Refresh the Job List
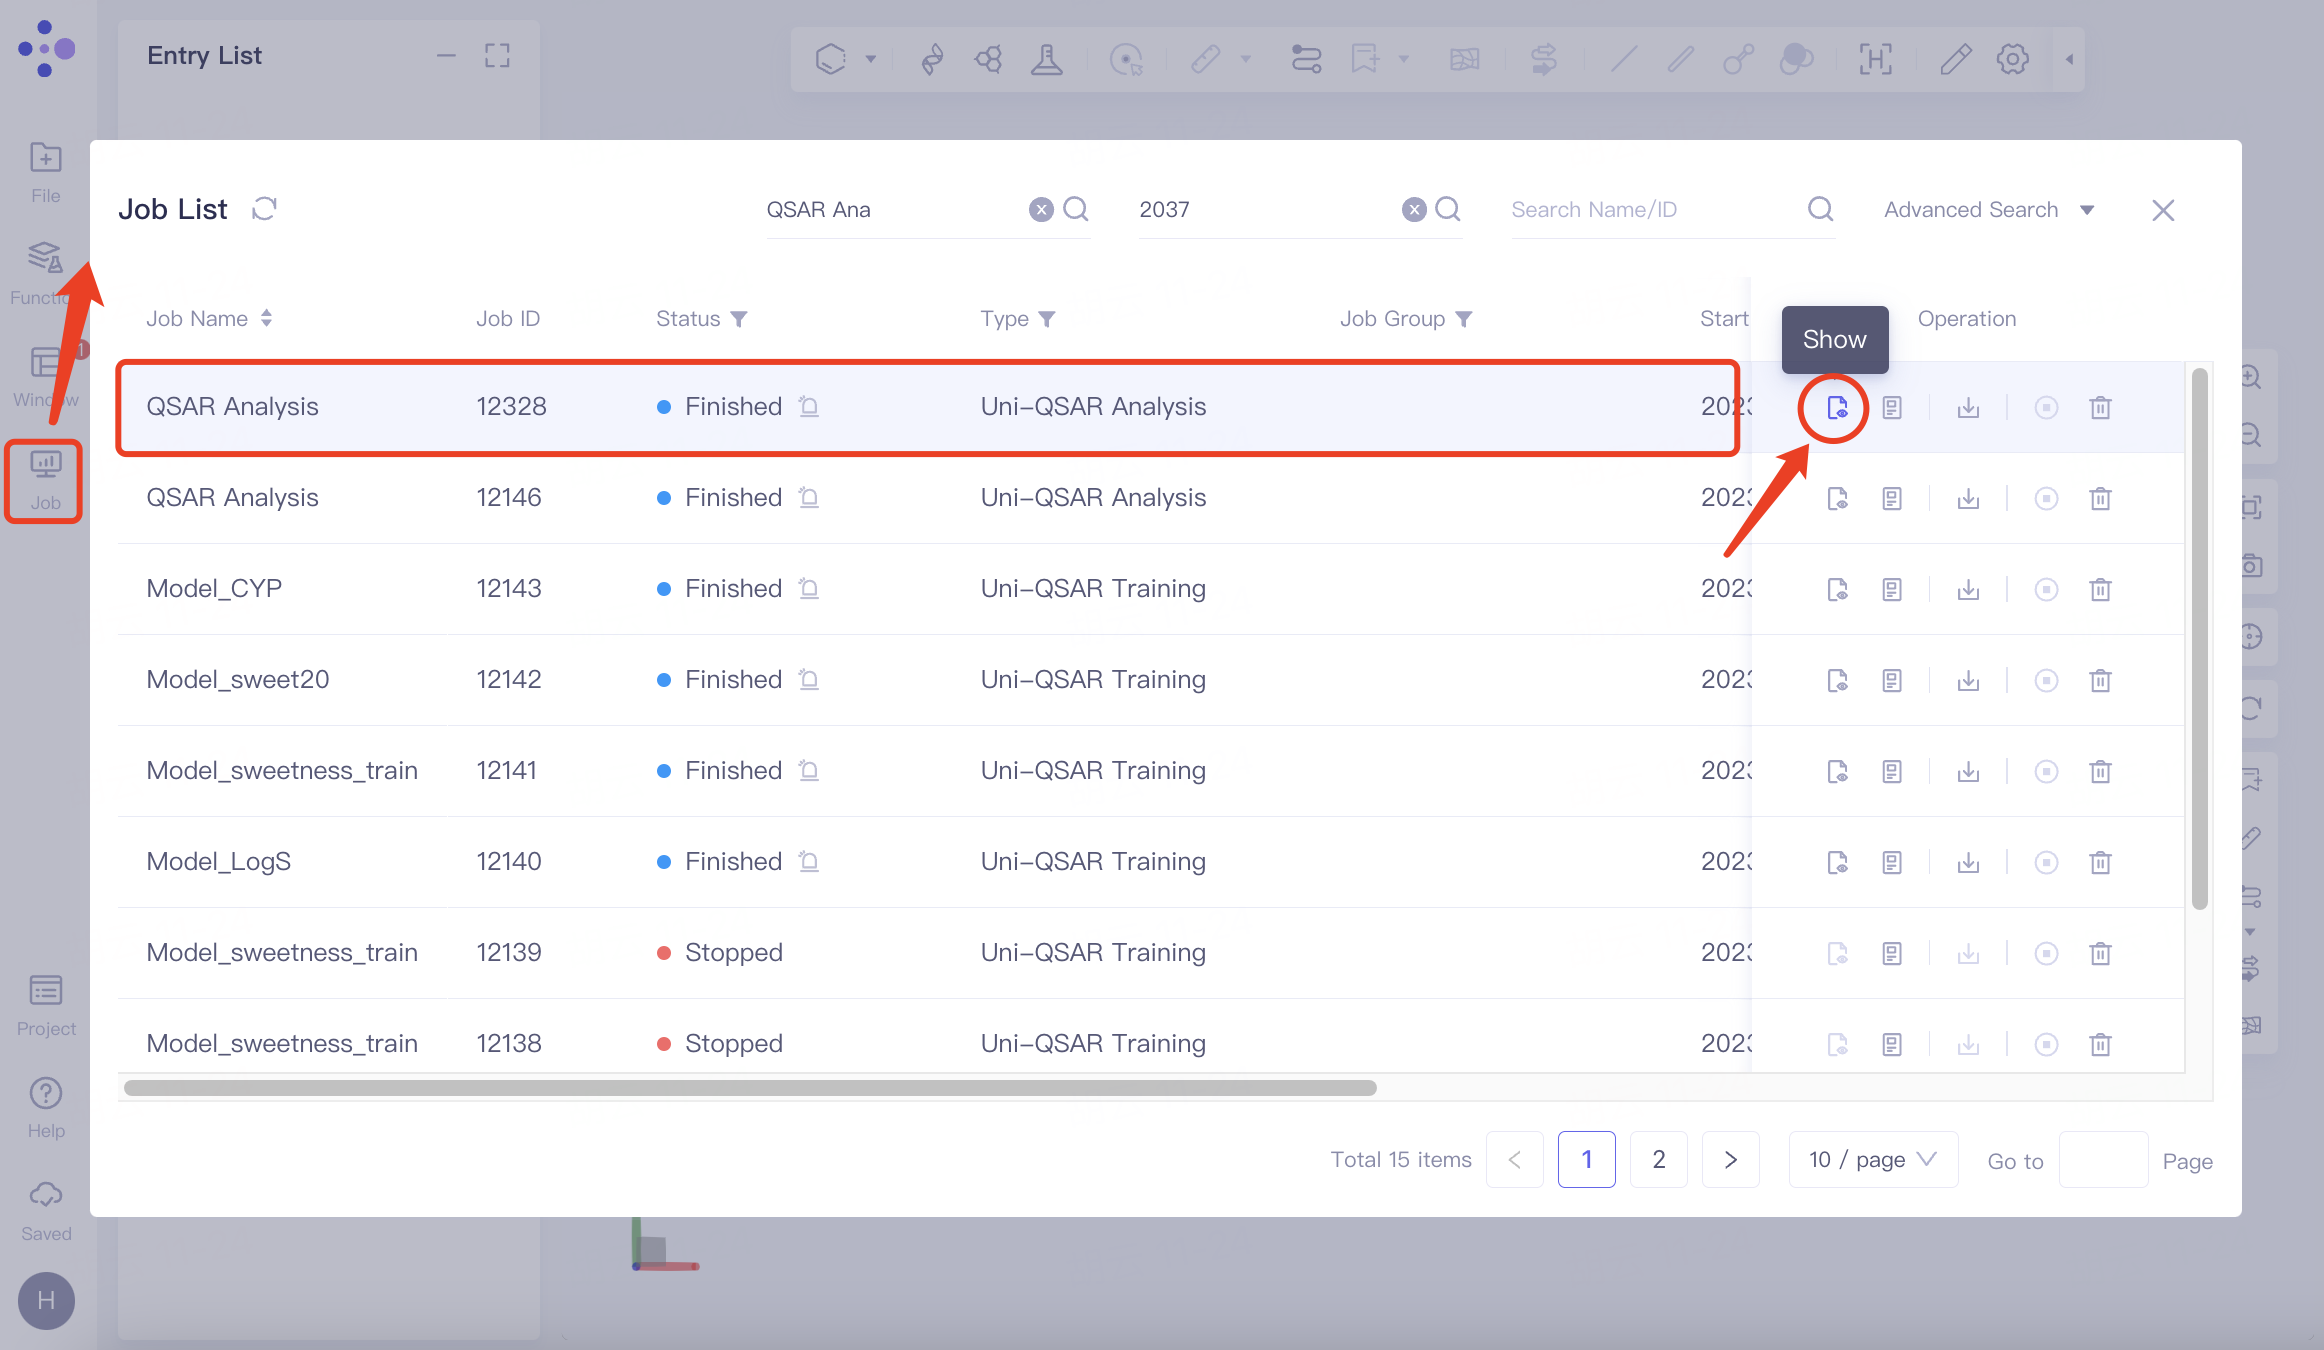The image size is (2324, 1350). coord(264,209)
